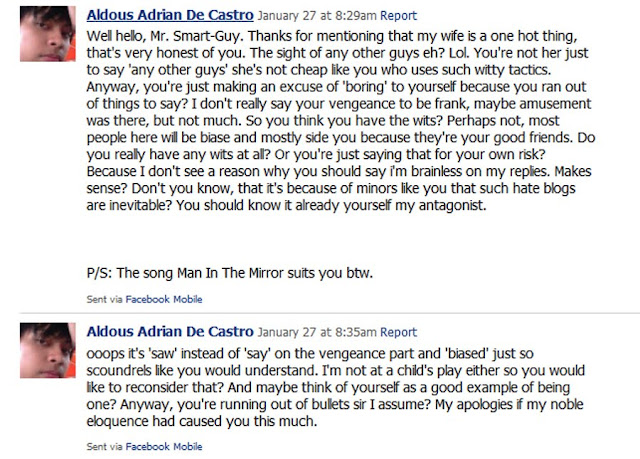Image resolution: width=640 pixels, height=459 pixels.
Task: Click the sentence ending 'yourself my antagonist.'
Action: tap(331, 205)
